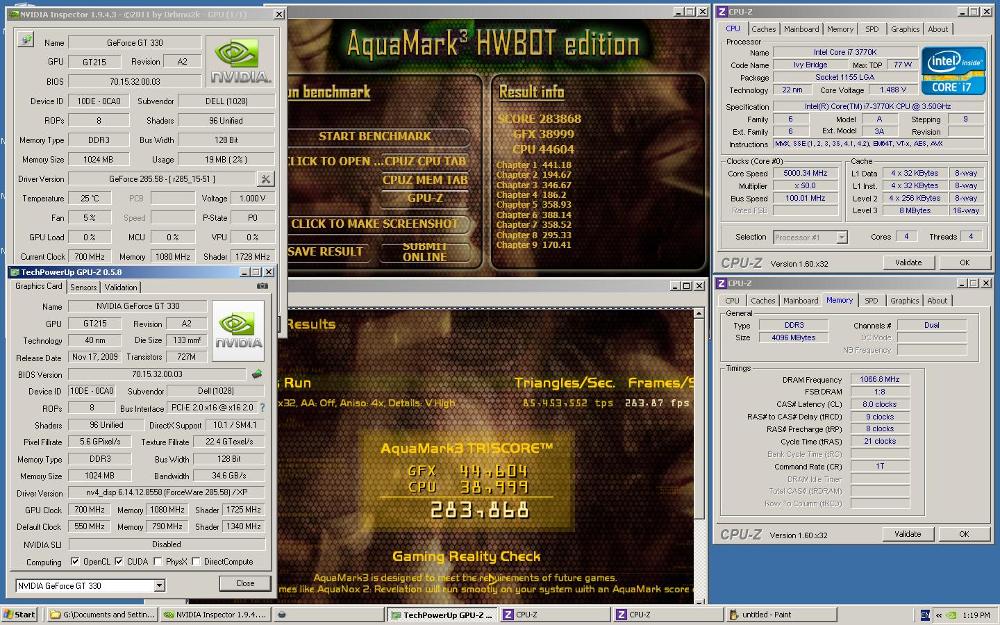Toggle the CUDA checkbox in GPU-Z

(x=119, y=562)
